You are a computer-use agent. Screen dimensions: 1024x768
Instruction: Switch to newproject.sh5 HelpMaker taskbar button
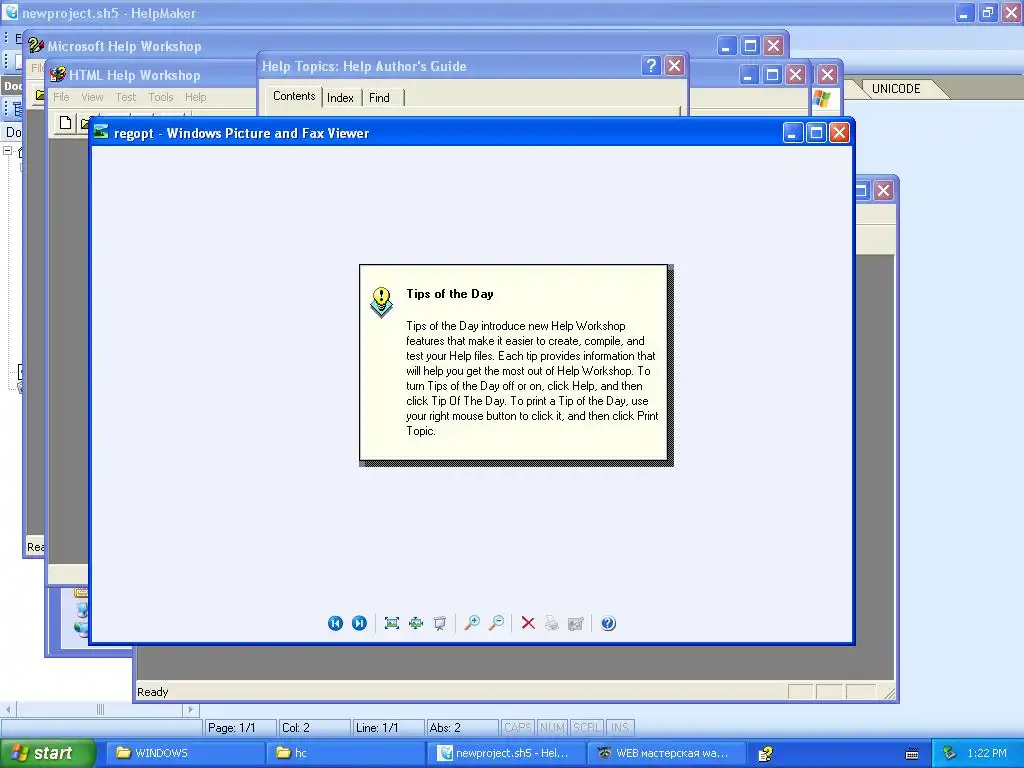(x=505, y=753)
